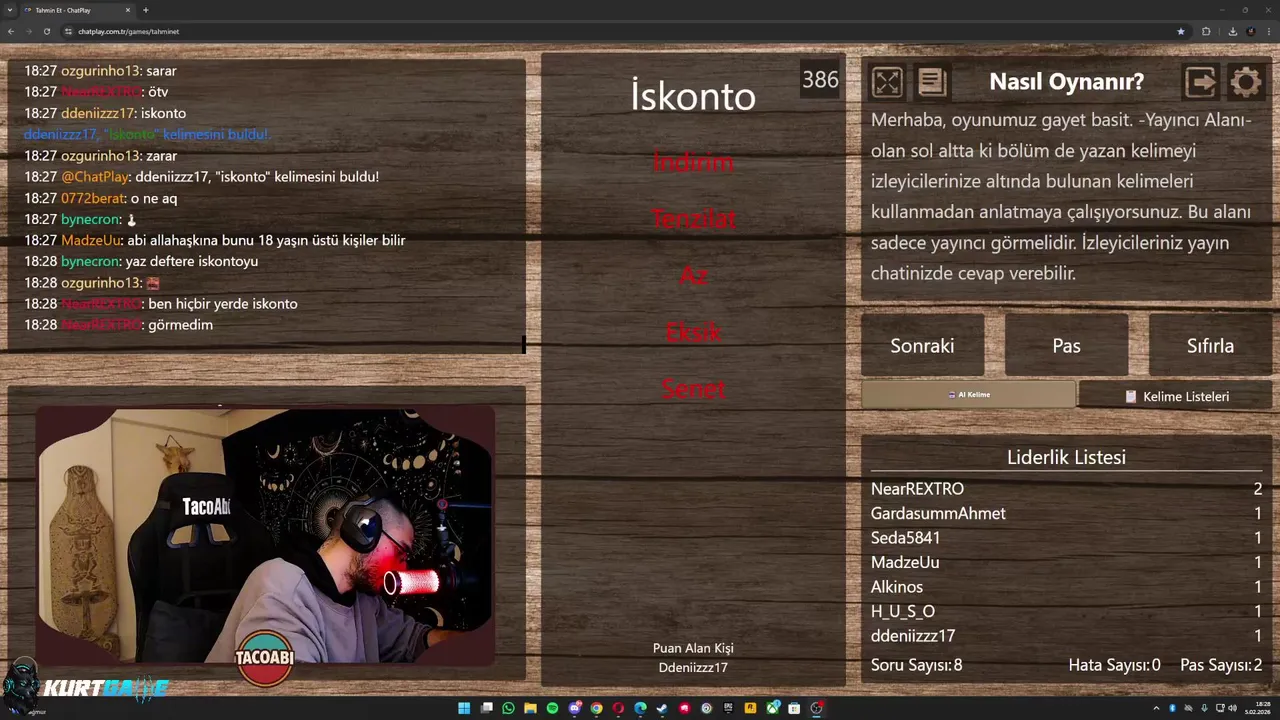
Task: Click the Sıfırla button
Action: (x=1210, y=345)
